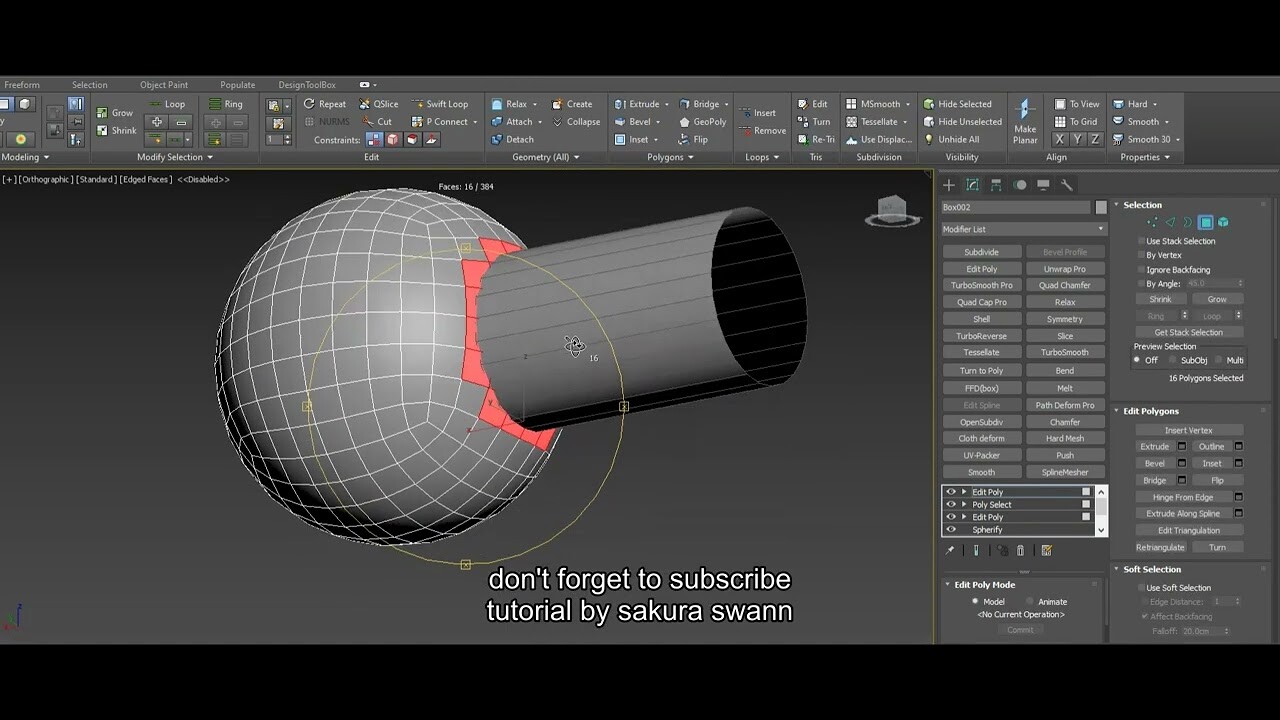Apply the TurboSmooth Pro modifier
This screenshot has height=720, width=1280.
coord(981,284)
